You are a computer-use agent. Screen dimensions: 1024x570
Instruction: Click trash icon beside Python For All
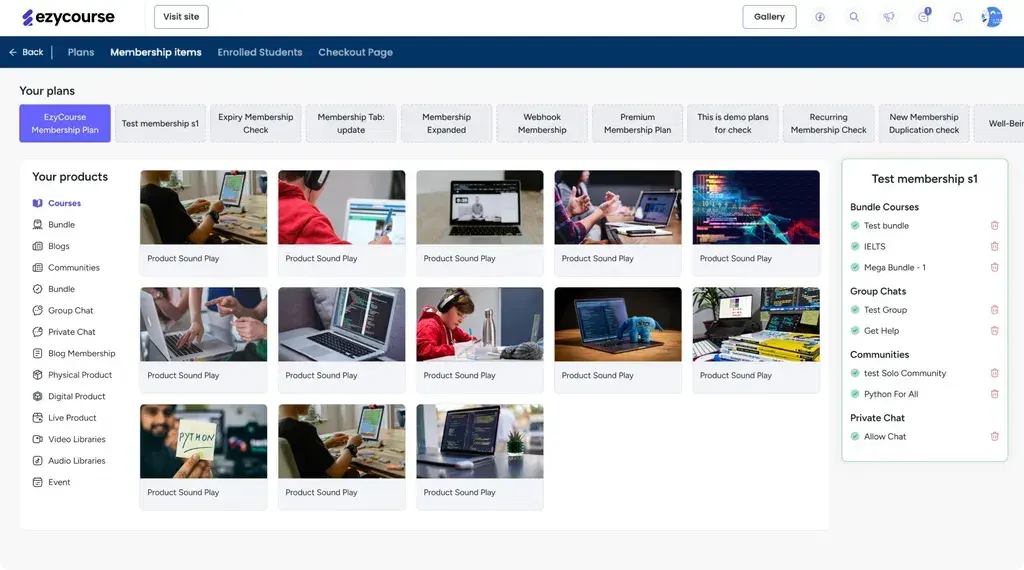[995, 394]
